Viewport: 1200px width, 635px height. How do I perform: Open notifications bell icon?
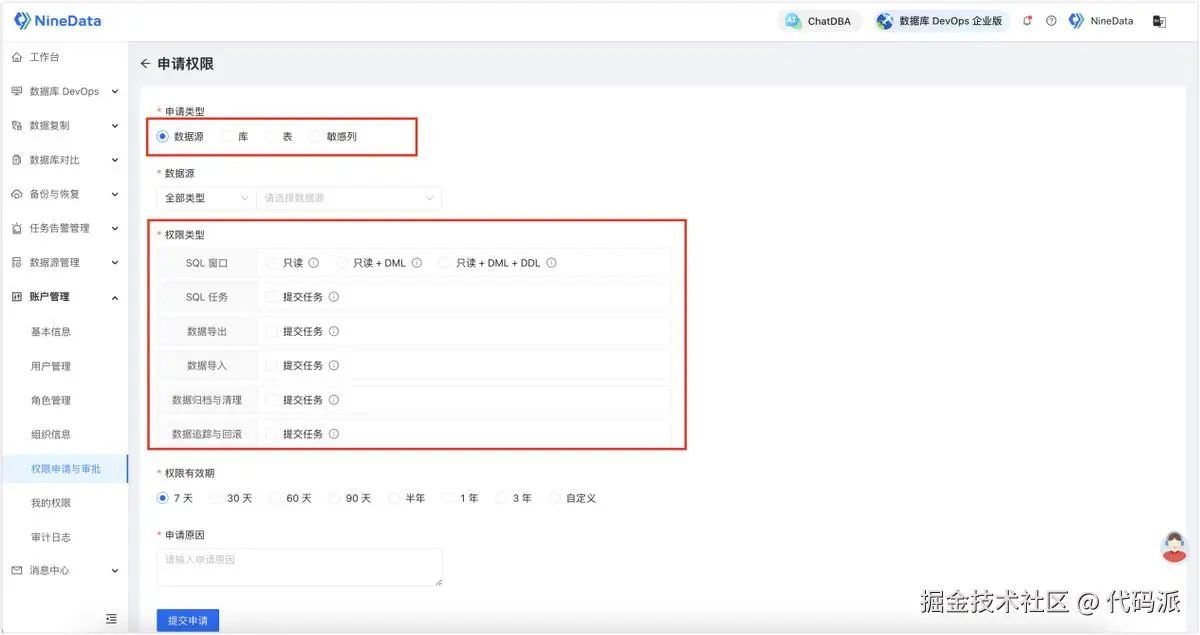pos(1028,21)
